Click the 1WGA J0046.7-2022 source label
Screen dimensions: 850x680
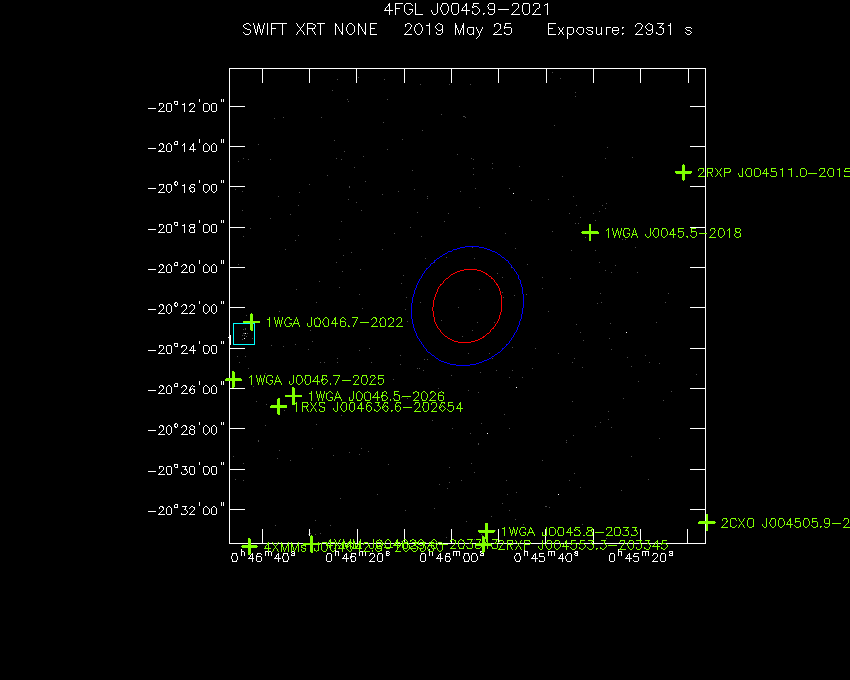[334, 323]
